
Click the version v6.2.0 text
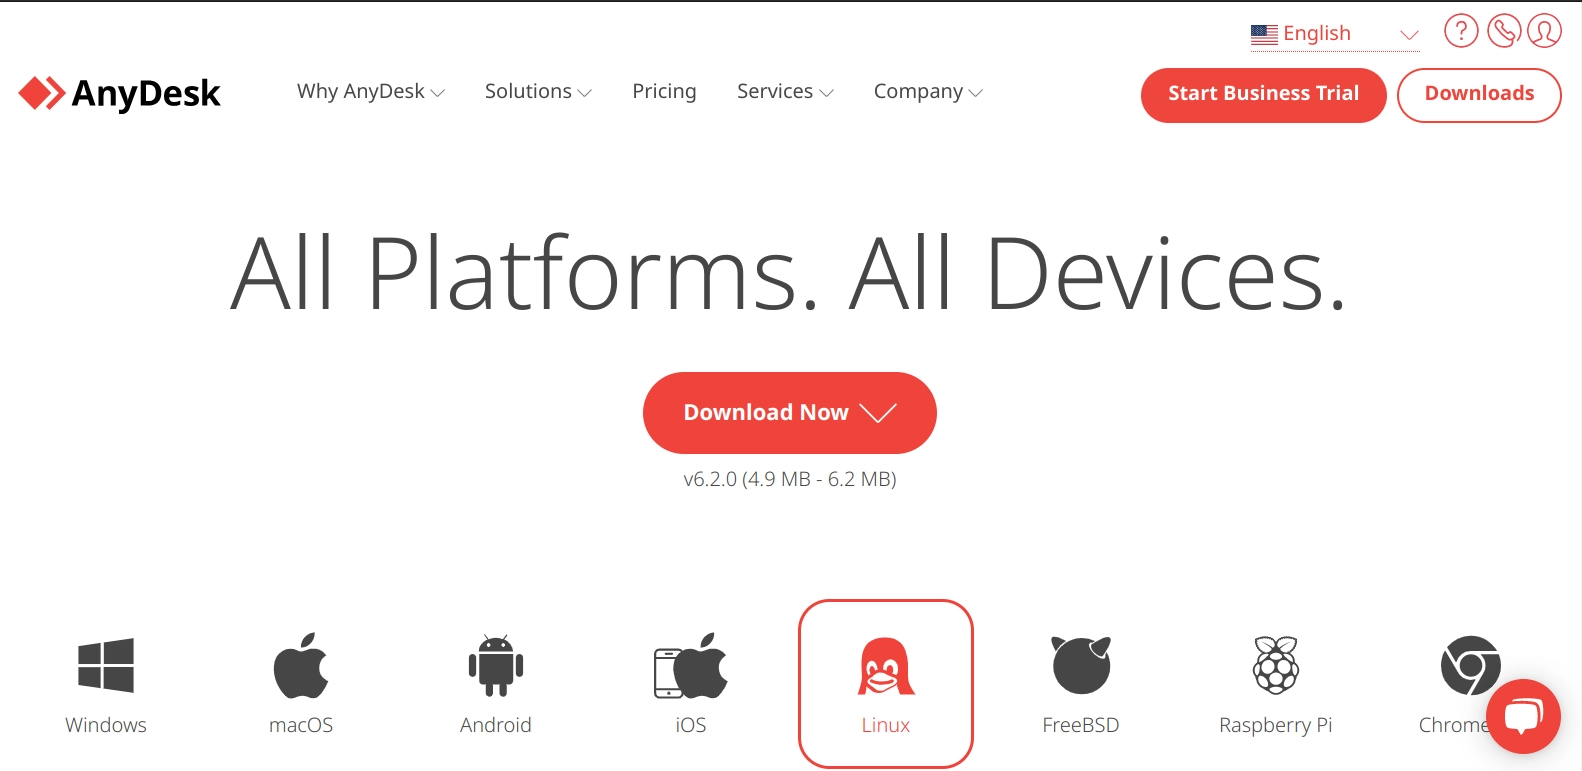click(790, 479)
